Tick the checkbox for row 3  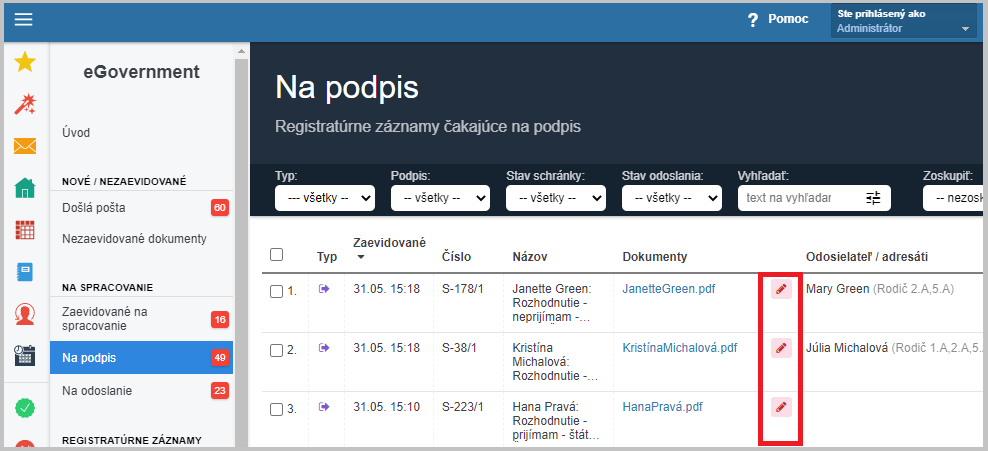(x=276, y=409)
